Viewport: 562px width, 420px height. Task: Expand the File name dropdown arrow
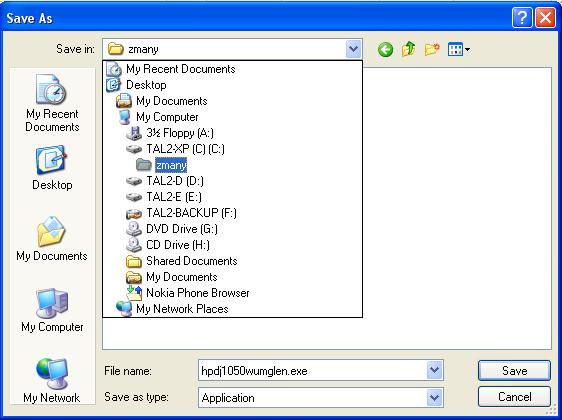pyautogui.click(x=435, y=370)
